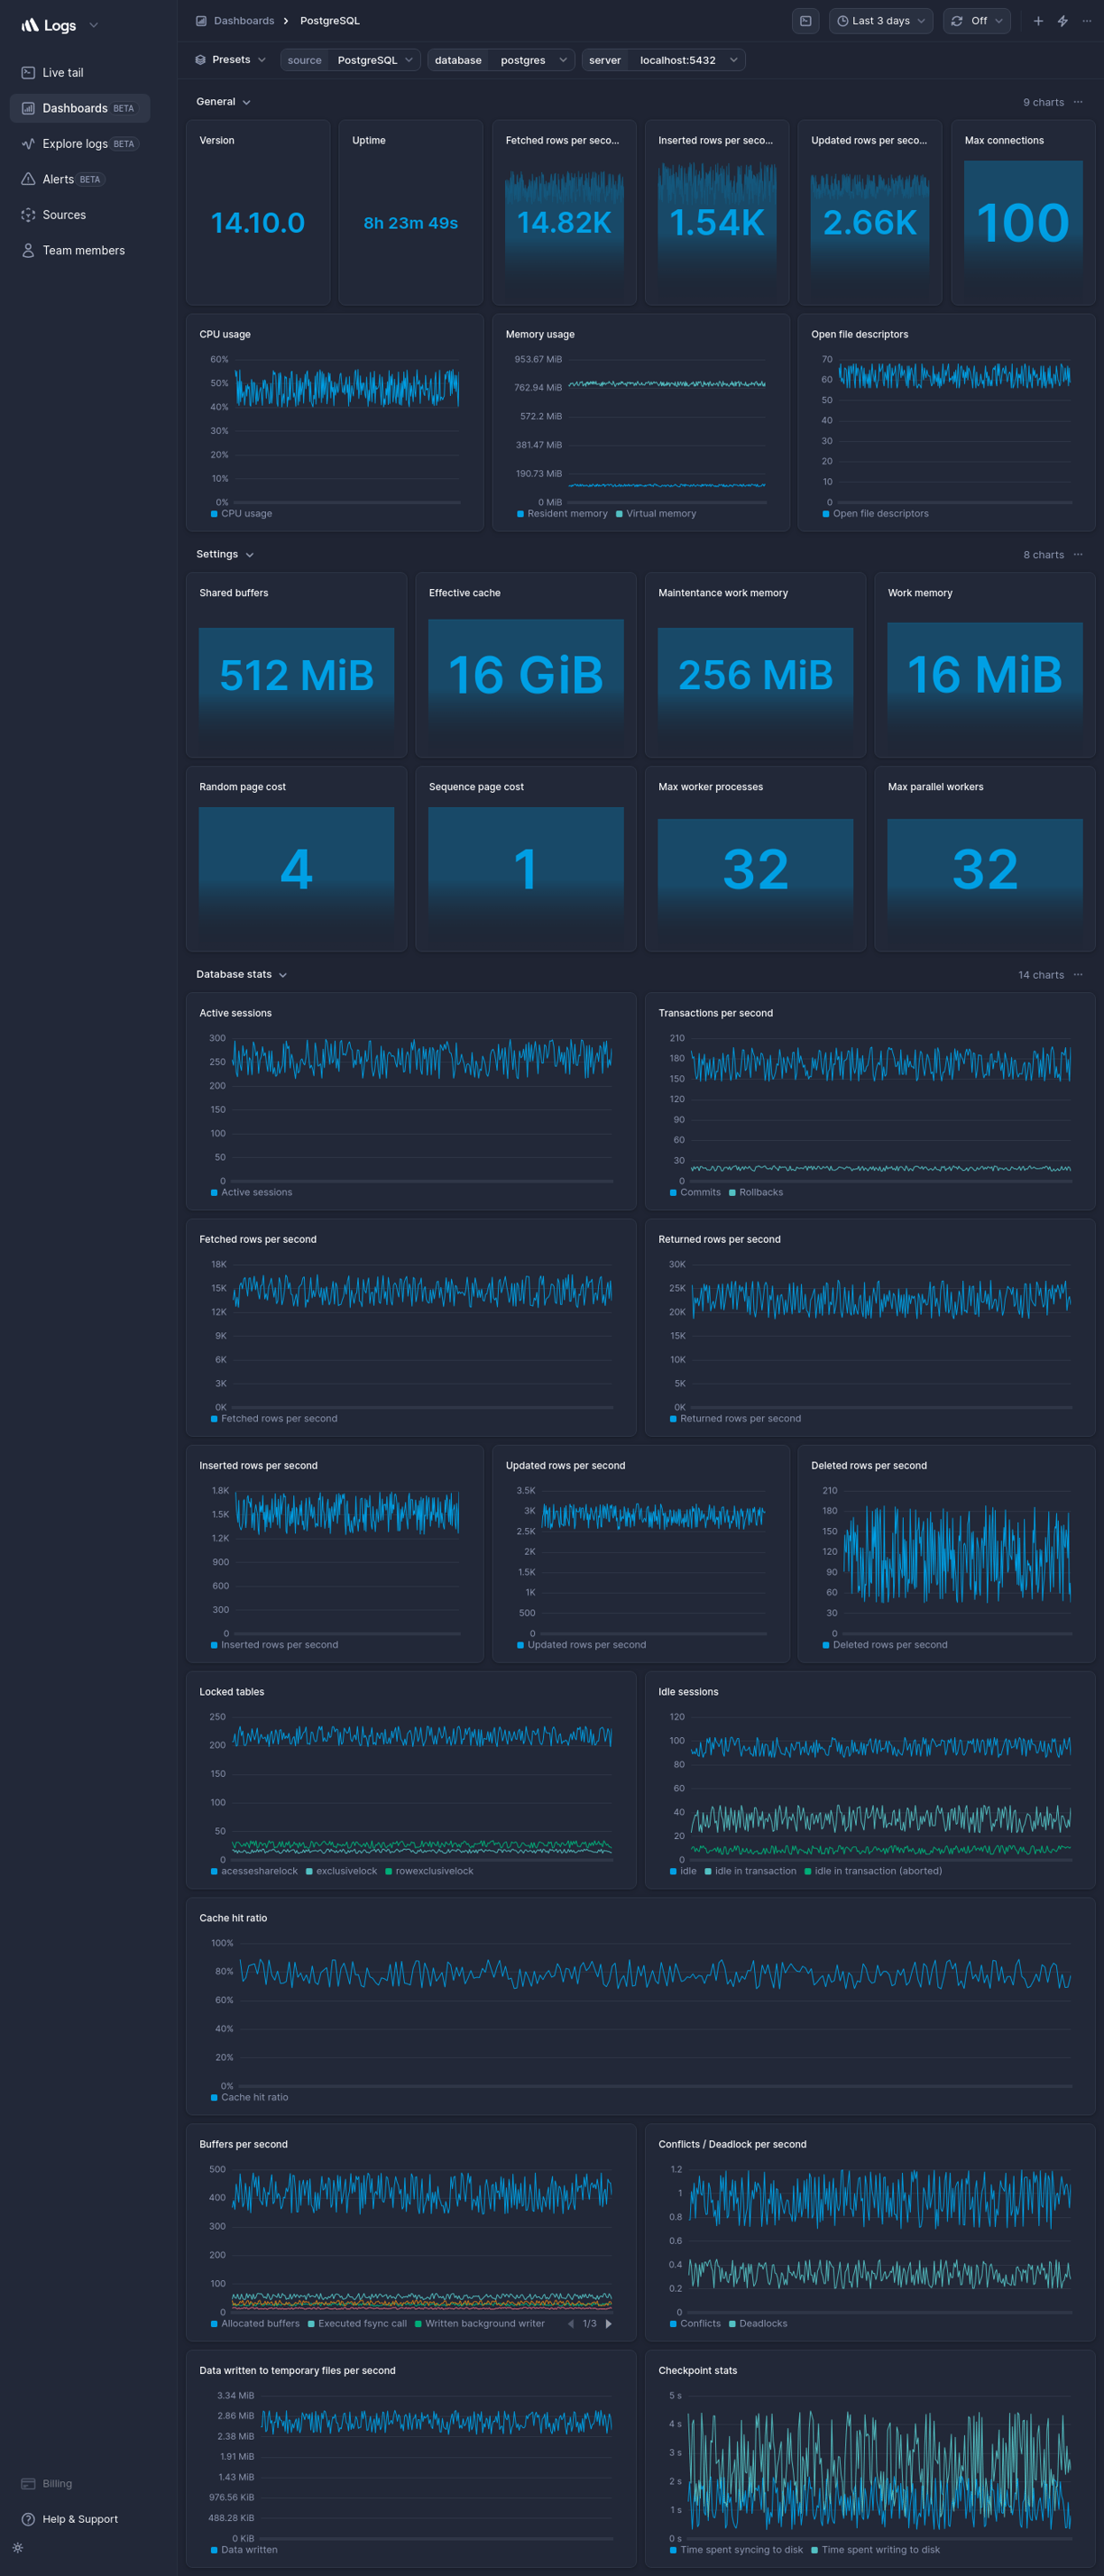Click the Uptime 8h 23m 49s card
1104x2576 pixels.
pos(411,213)
